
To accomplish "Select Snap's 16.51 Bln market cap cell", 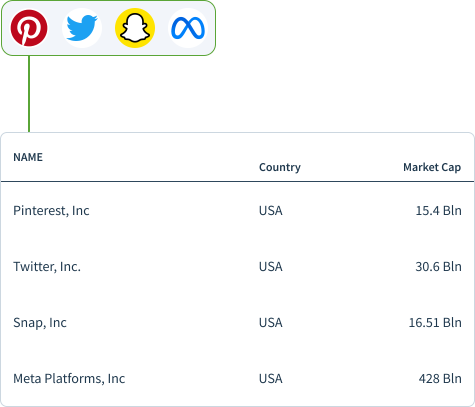I will click(x=435, y=323).
